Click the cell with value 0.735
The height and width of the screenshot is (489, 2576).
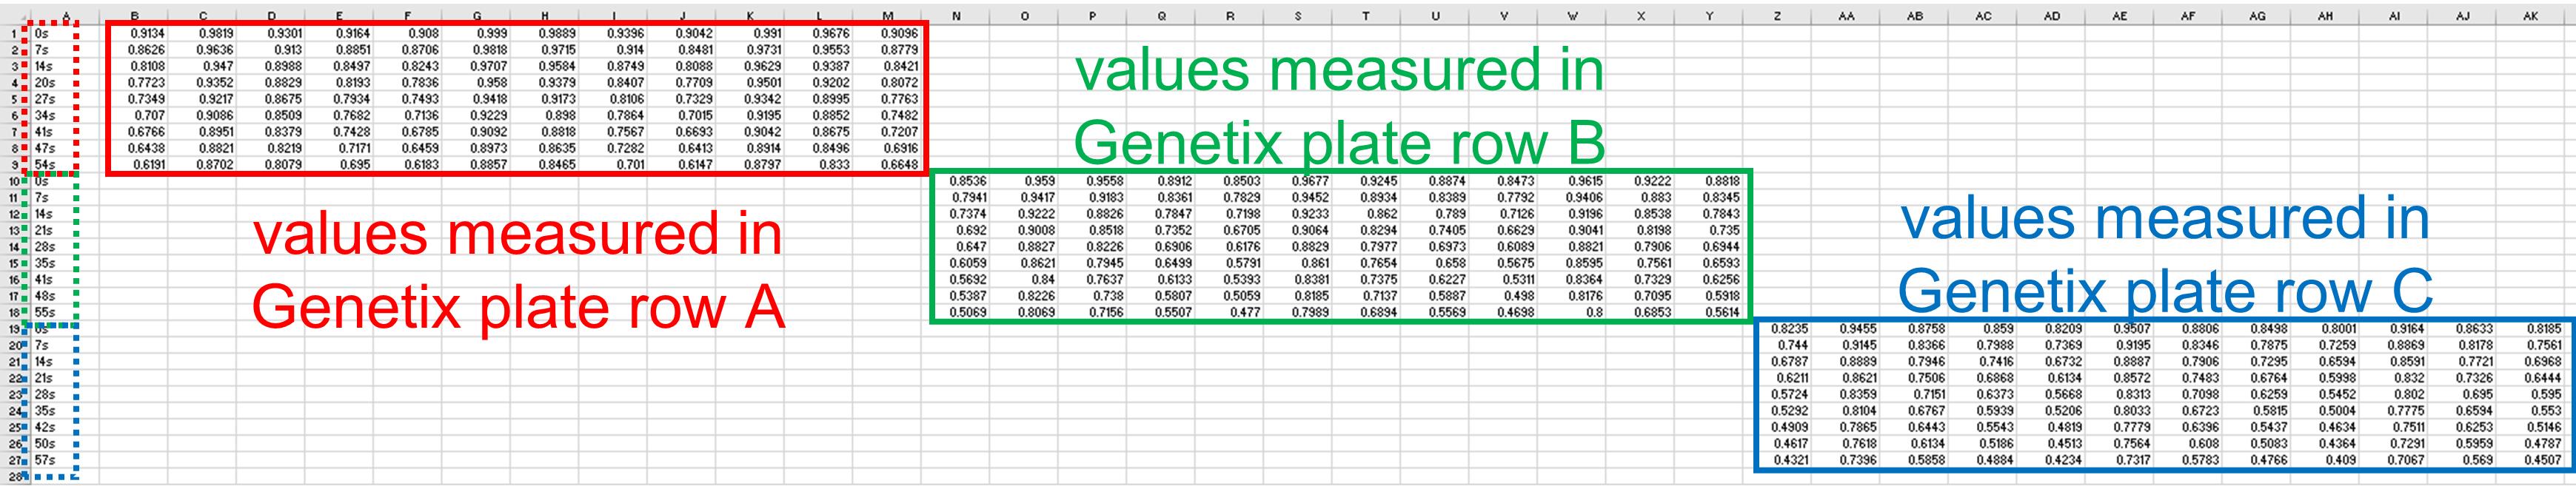click(1708, 230)
